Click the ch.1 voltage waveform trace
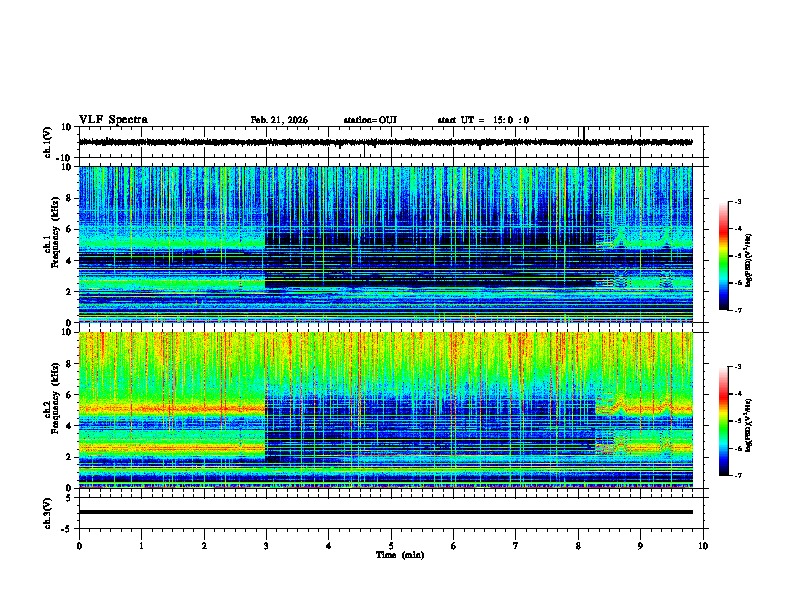792x612 pixels. [385, 142]
